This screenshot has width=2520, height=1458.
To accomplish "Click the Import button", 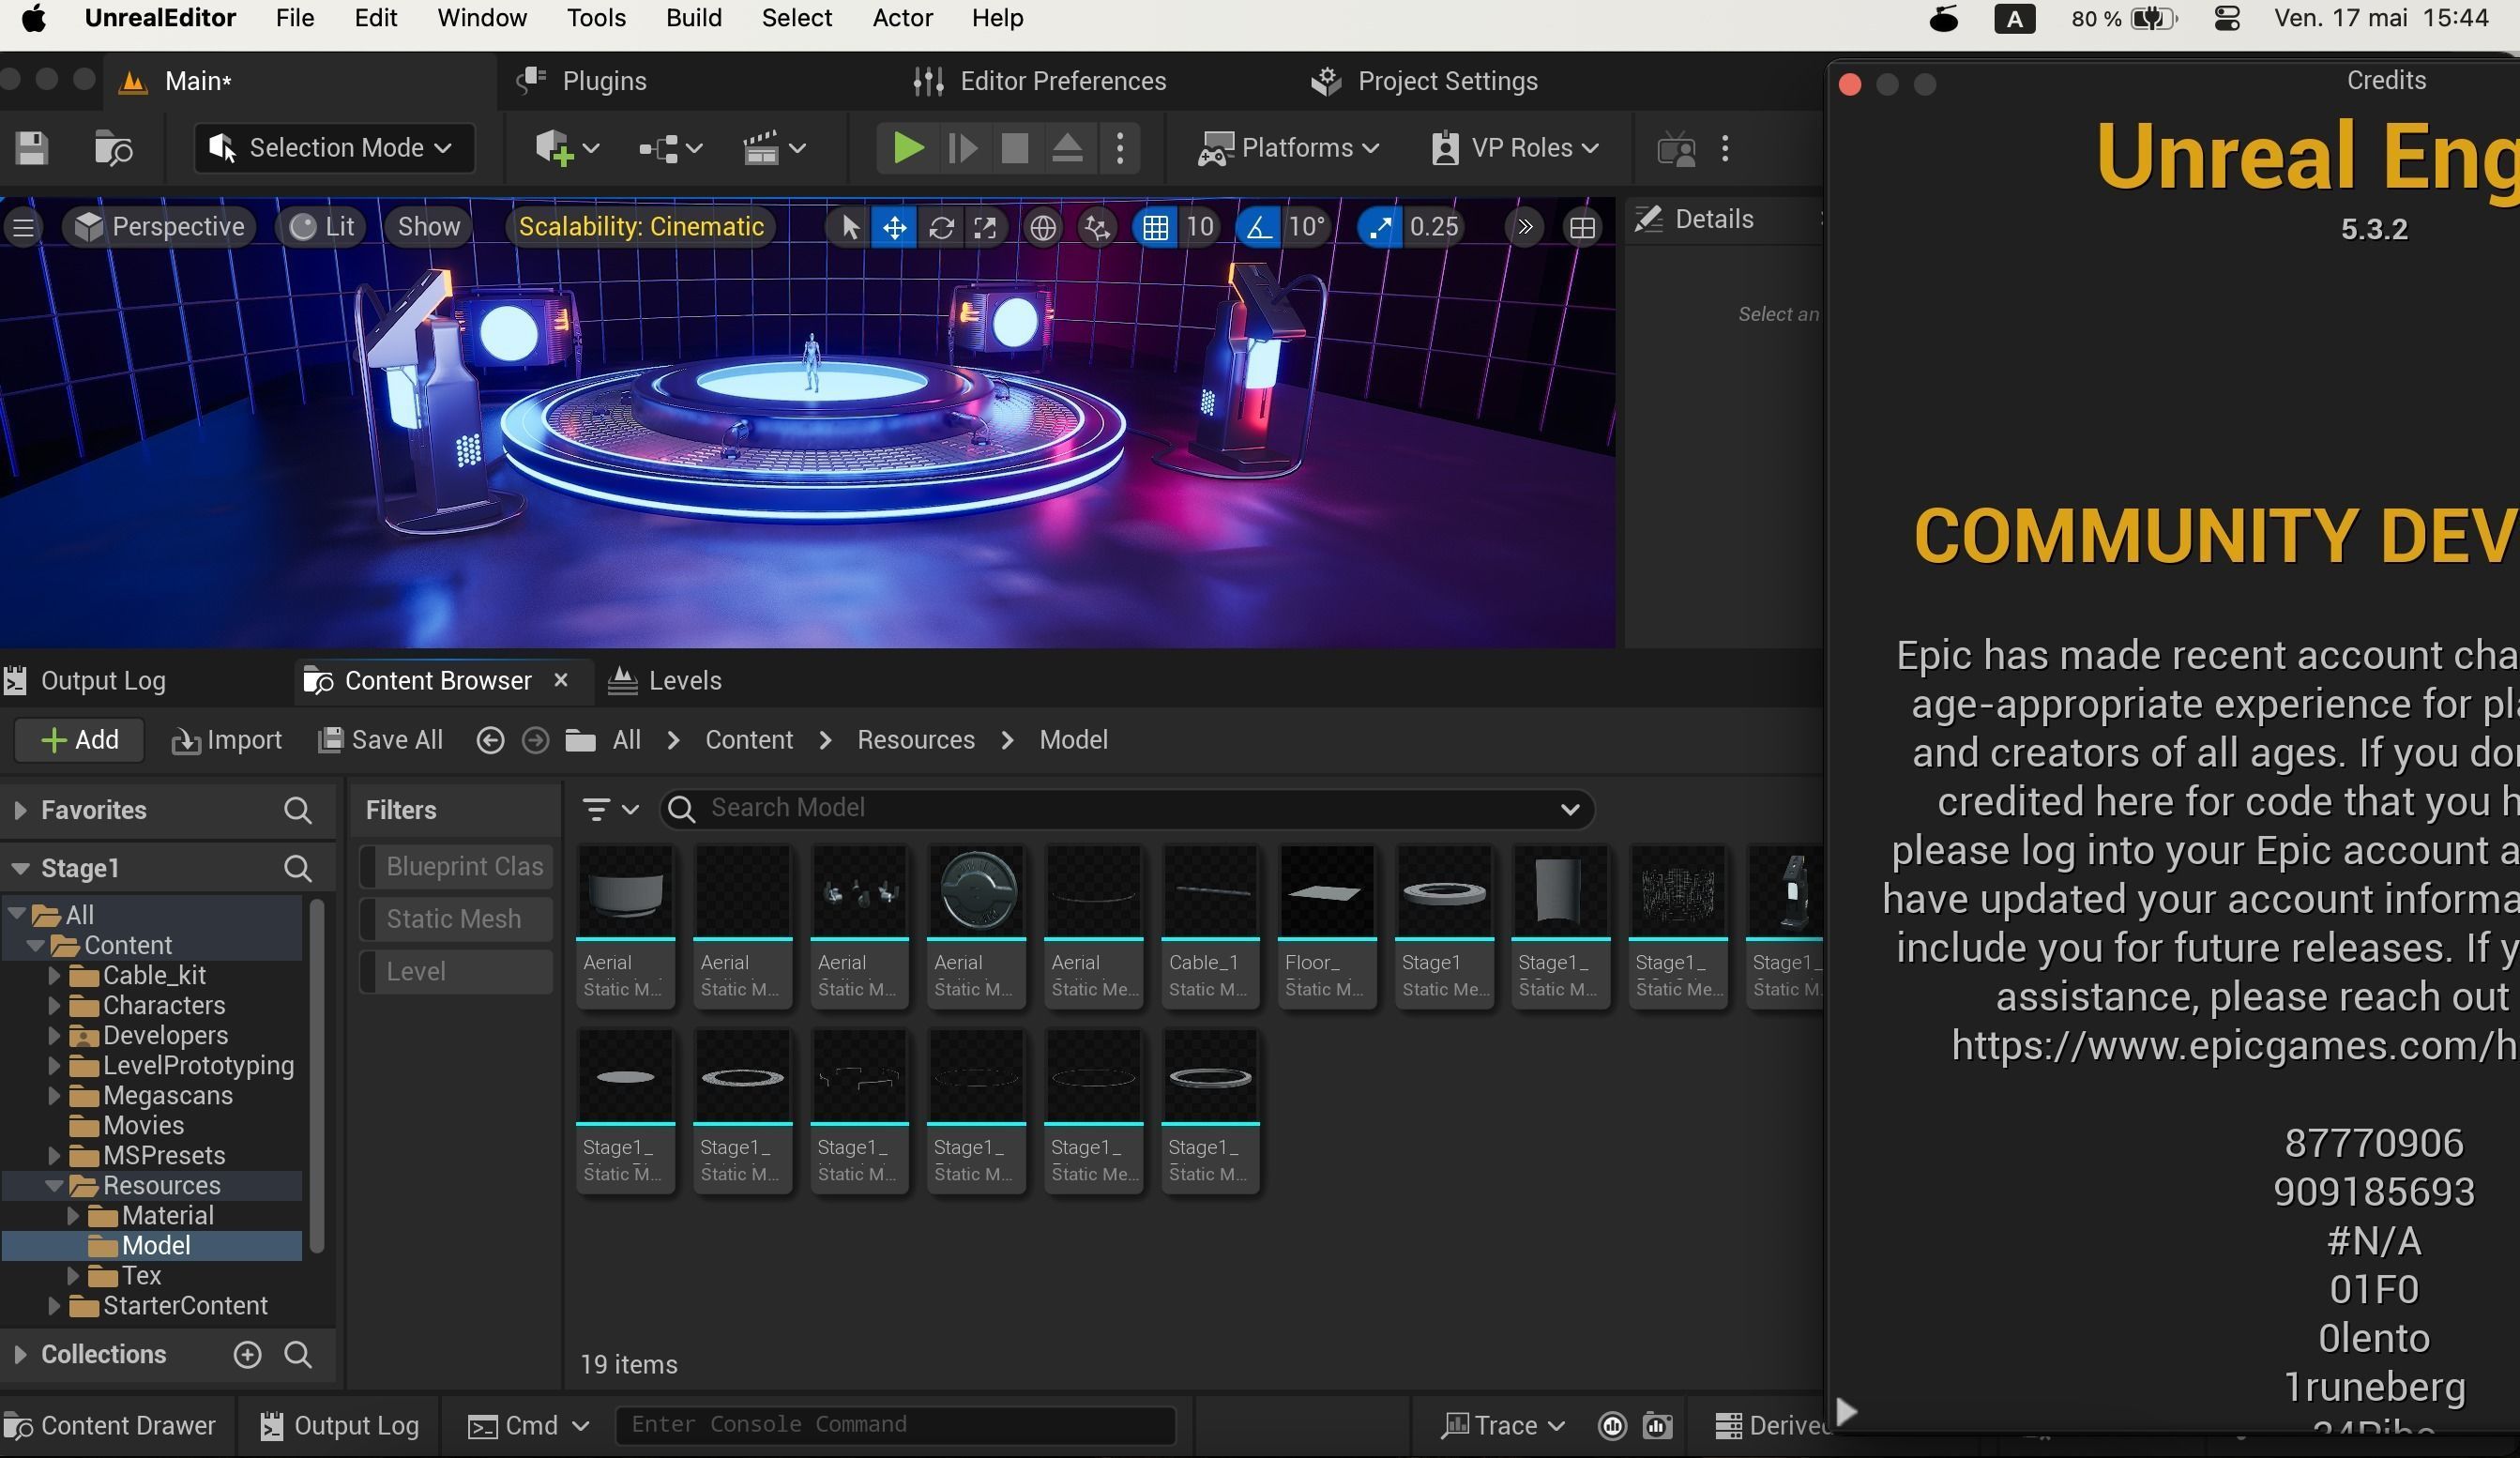I will click(227, 740).
